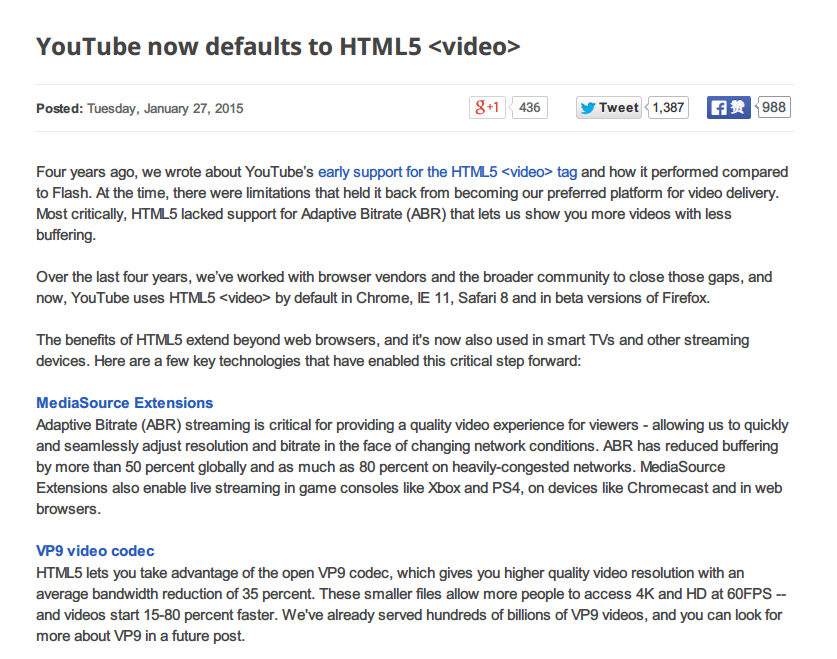Click the text 'Xbox and PS4'
This screenshot has width=837, height=659.
[x=474, y=488]
